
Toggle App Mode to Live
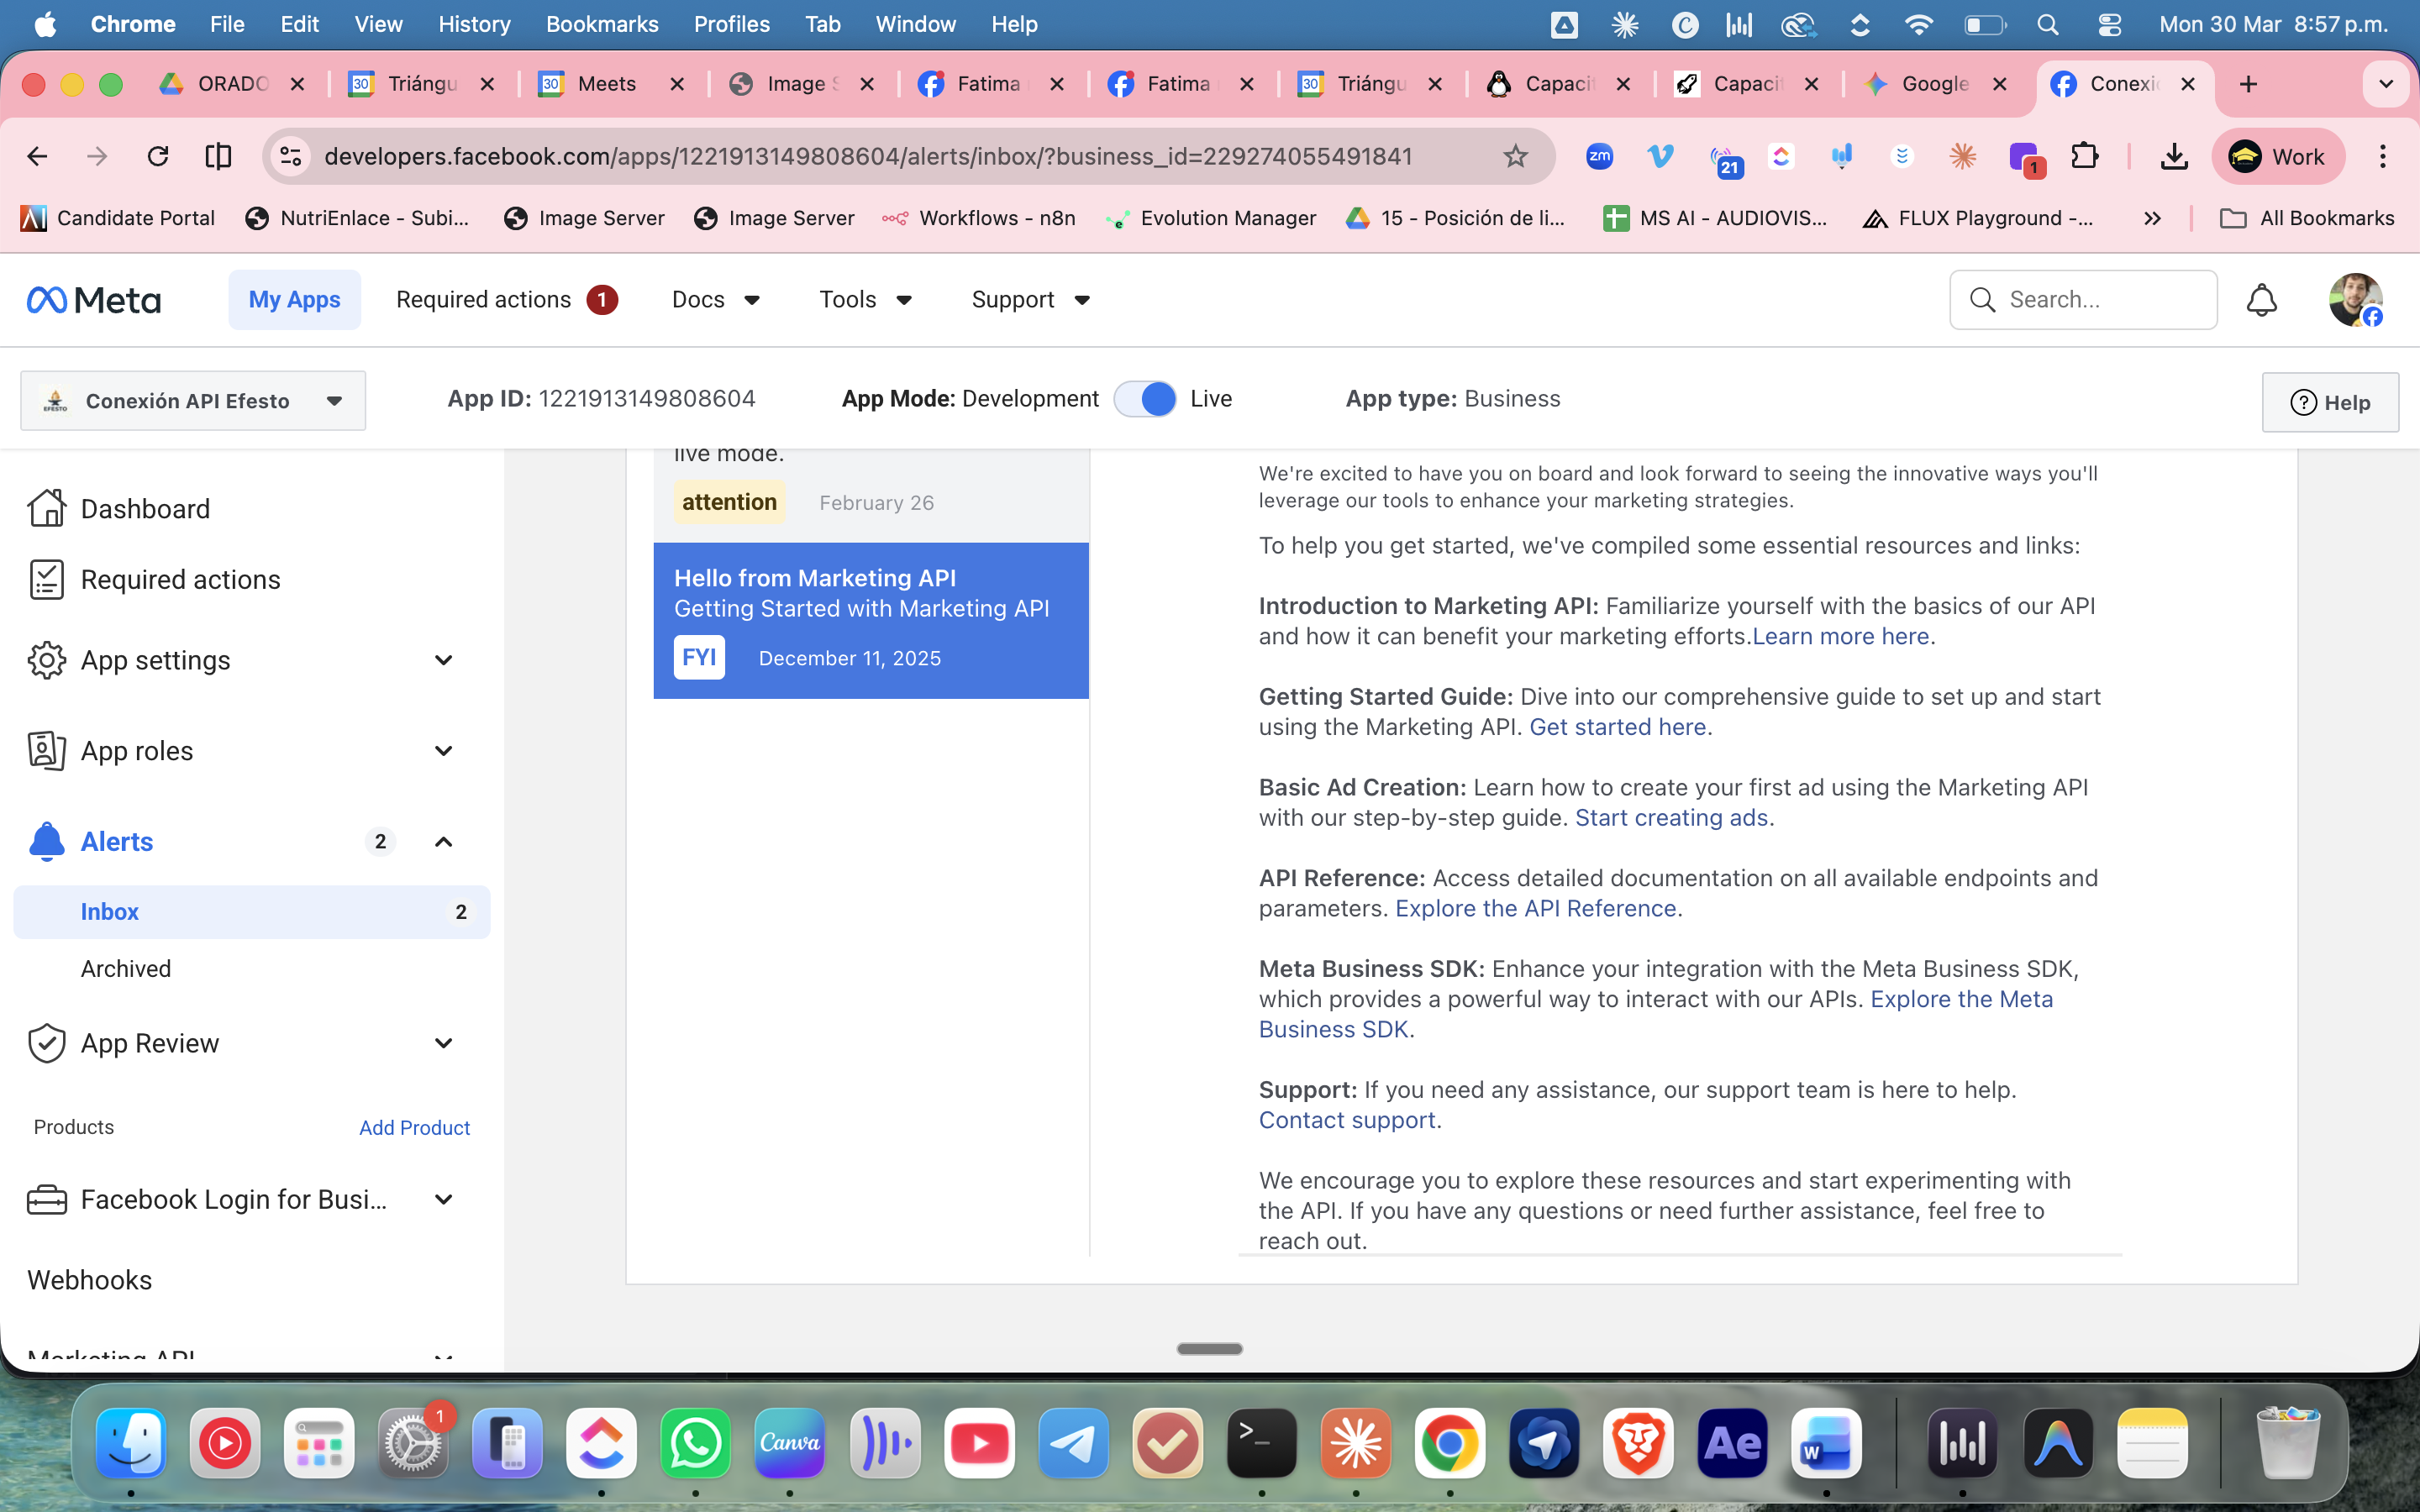[1146, 399]
